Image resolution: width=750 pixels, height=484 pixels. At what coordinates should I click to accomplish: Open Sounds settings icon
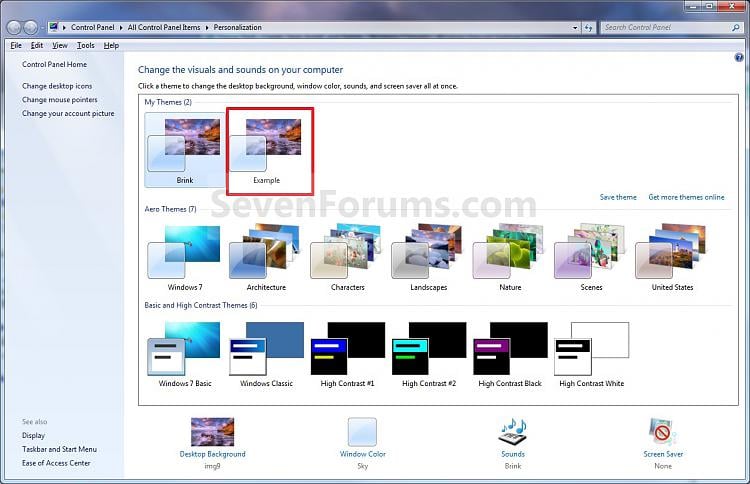[x=513, y=432]
